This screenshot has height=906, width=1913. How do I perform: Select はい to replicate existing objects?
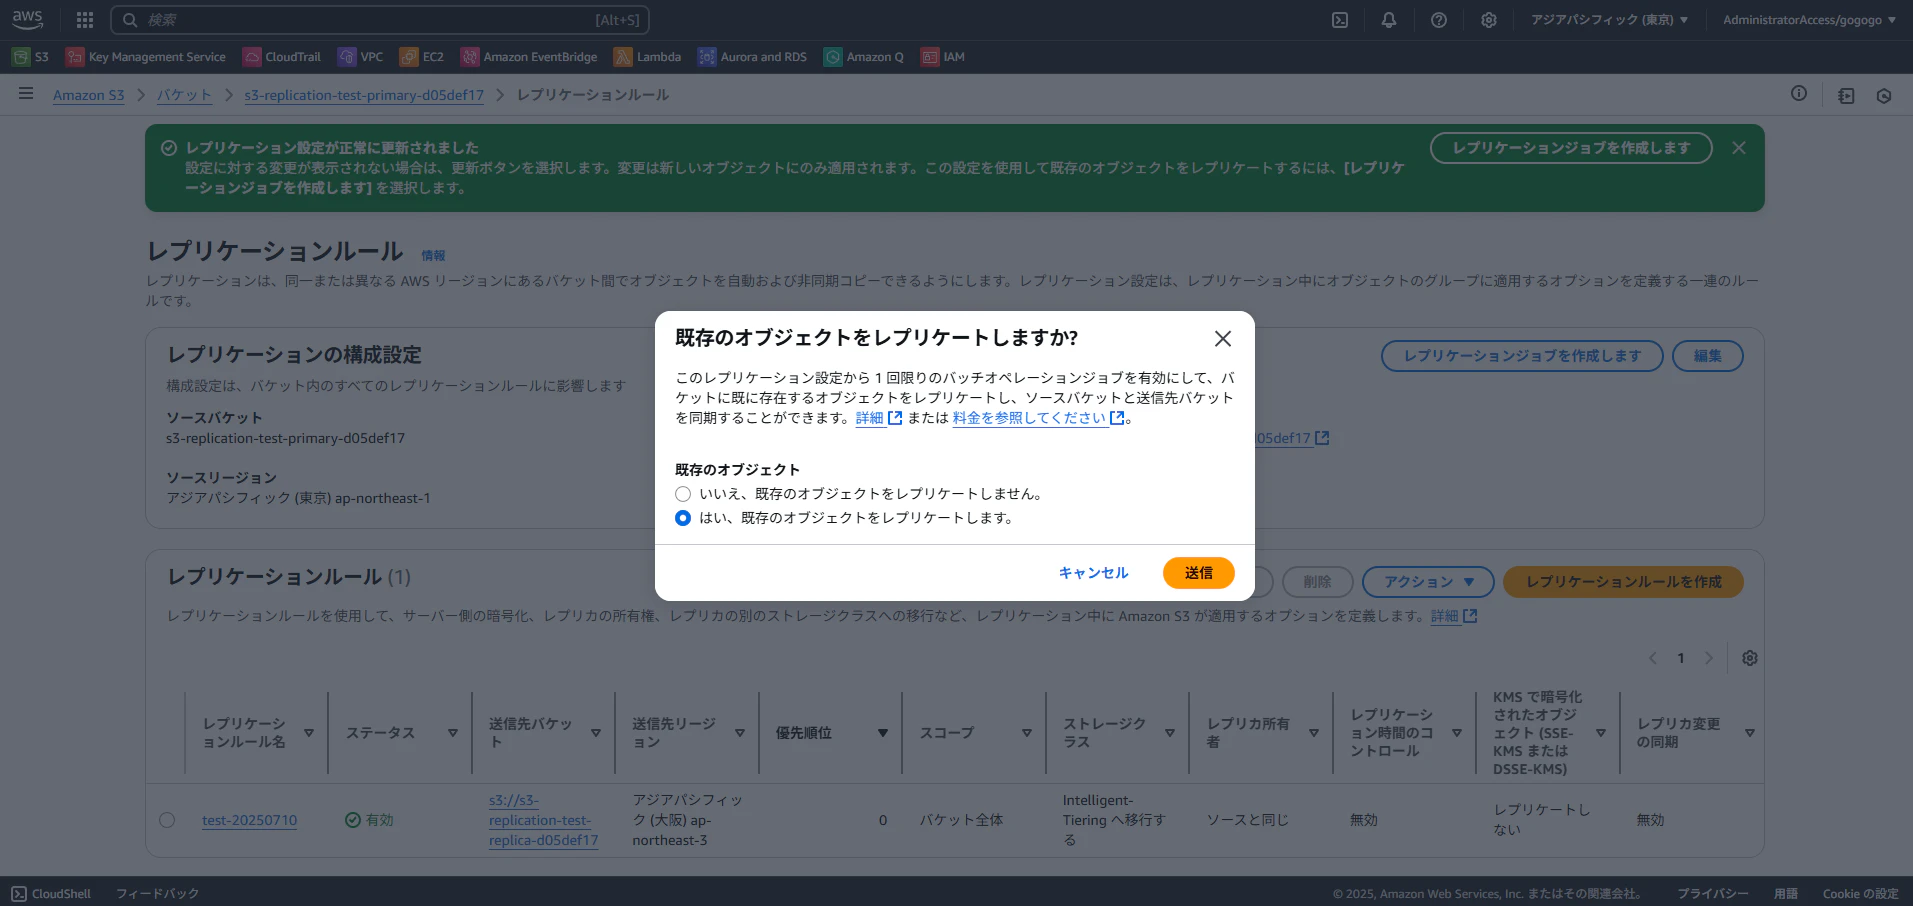pos(683,518)
